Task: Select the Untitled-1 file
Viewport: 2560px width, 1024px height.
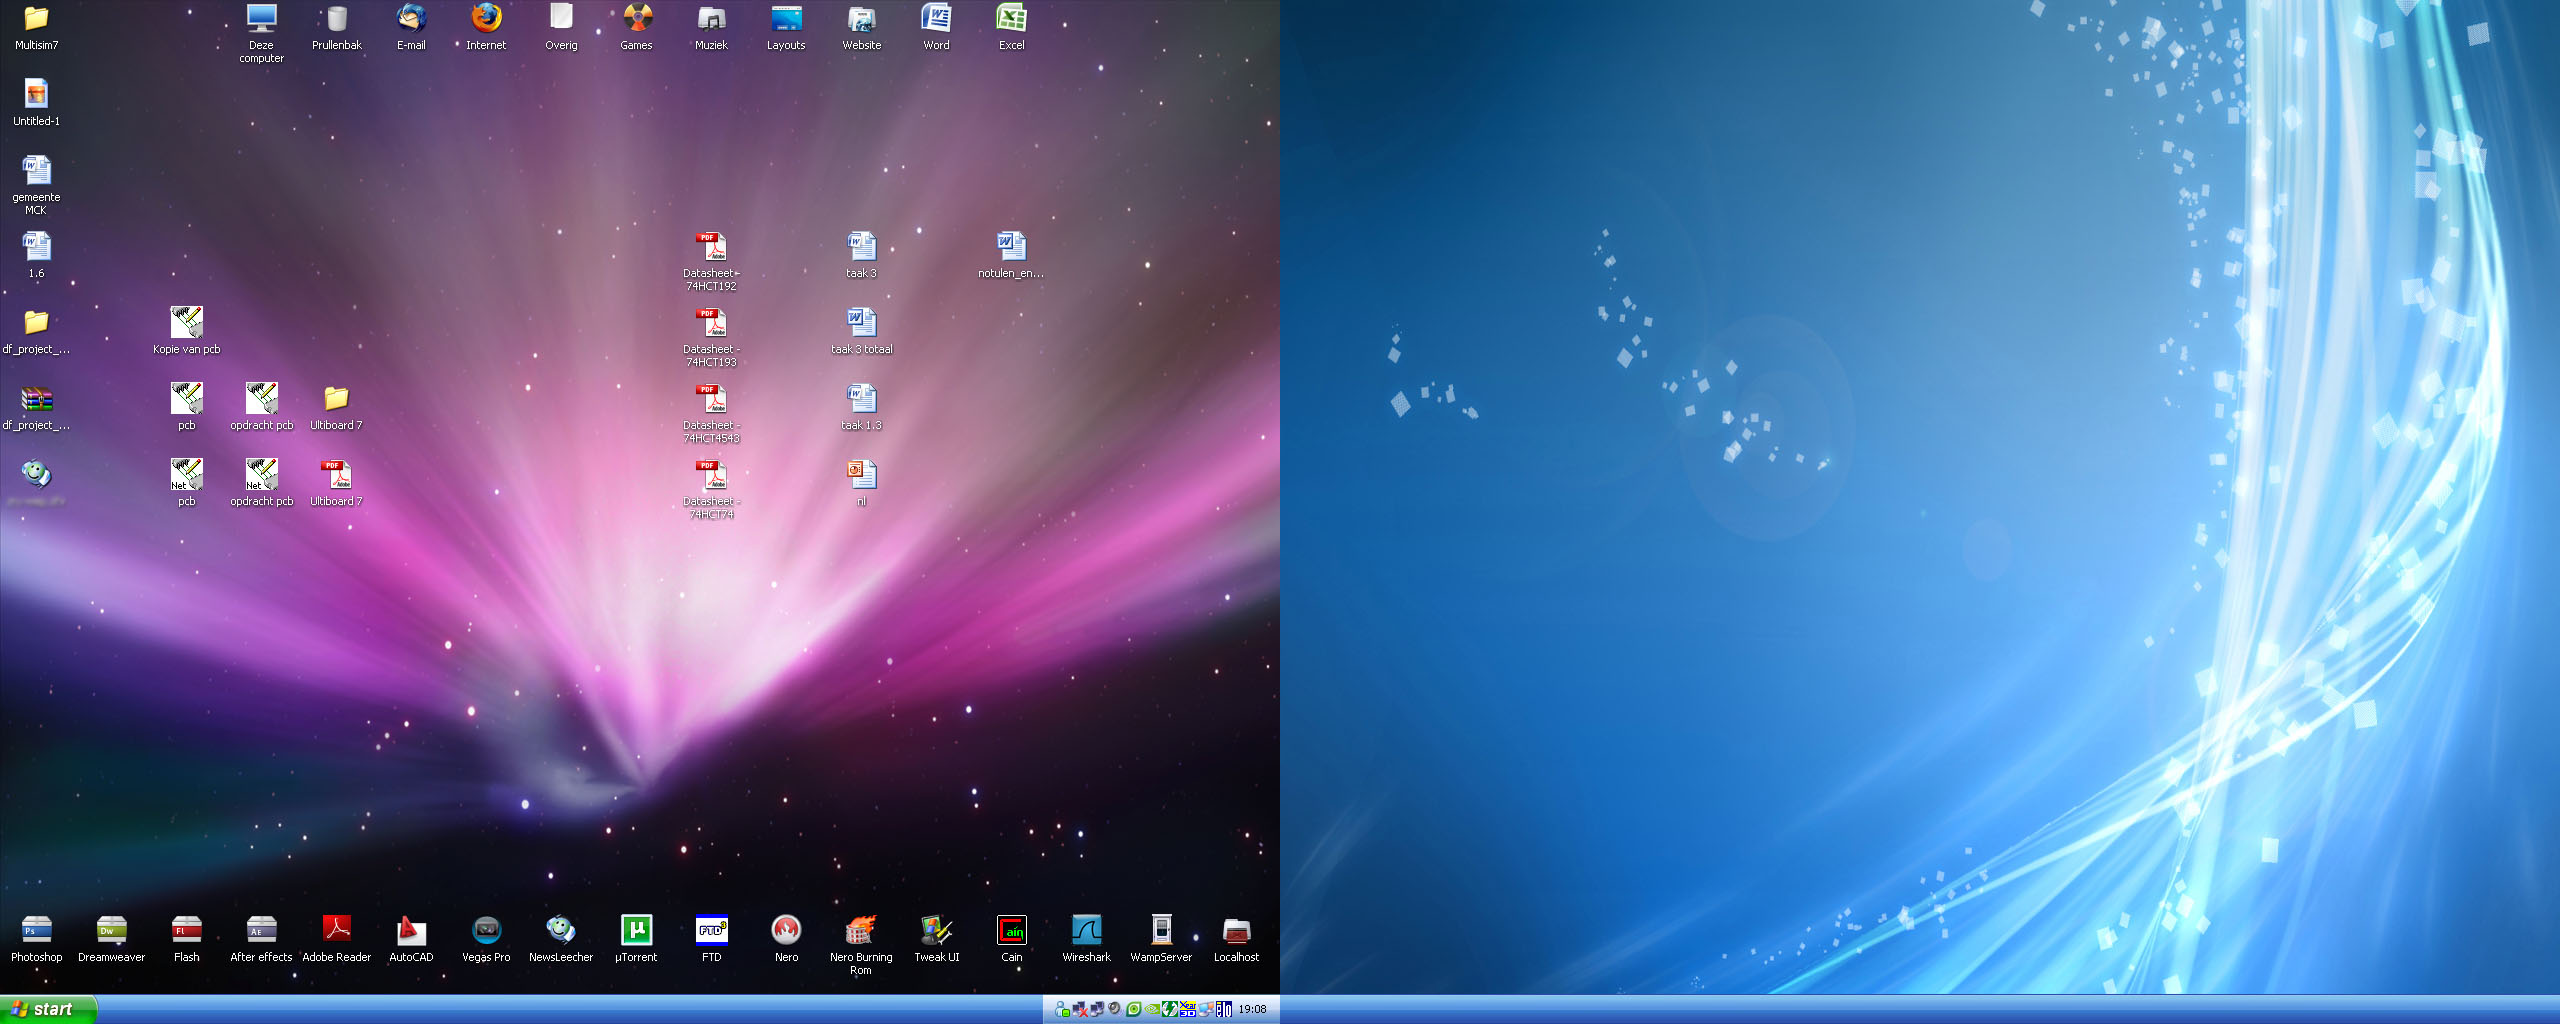Action: pyautogui.click(x=36, y=103)
